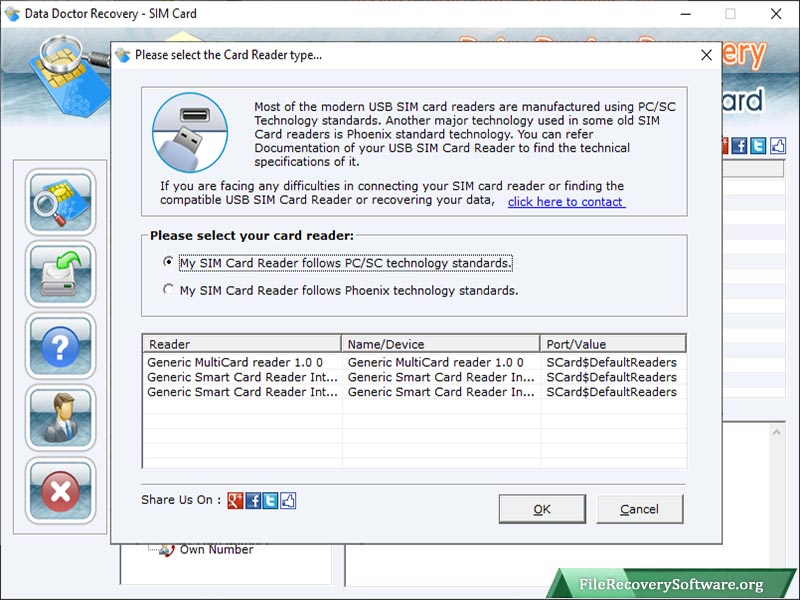Close the Data Doctor Recovery main window
Screen dimensions: 800x600
pos(776,14)
